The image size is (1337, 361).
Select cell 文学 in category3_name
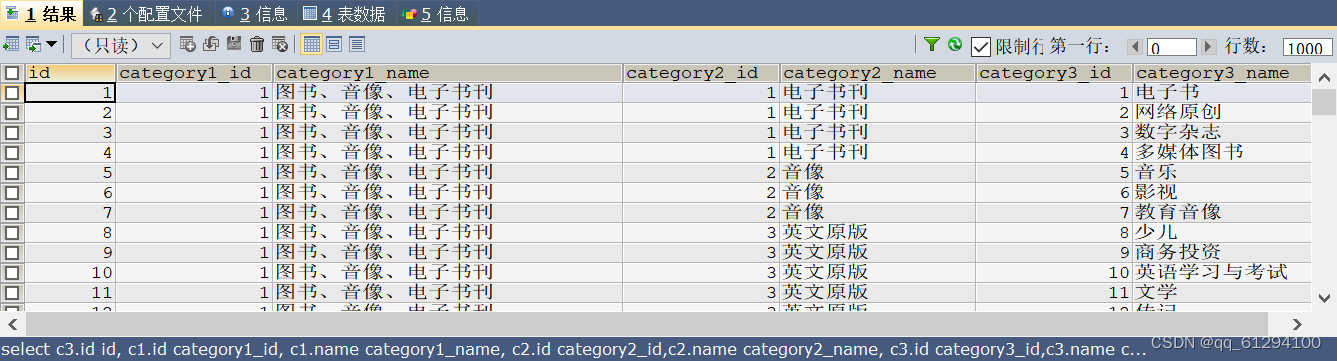pos(1221,292)
